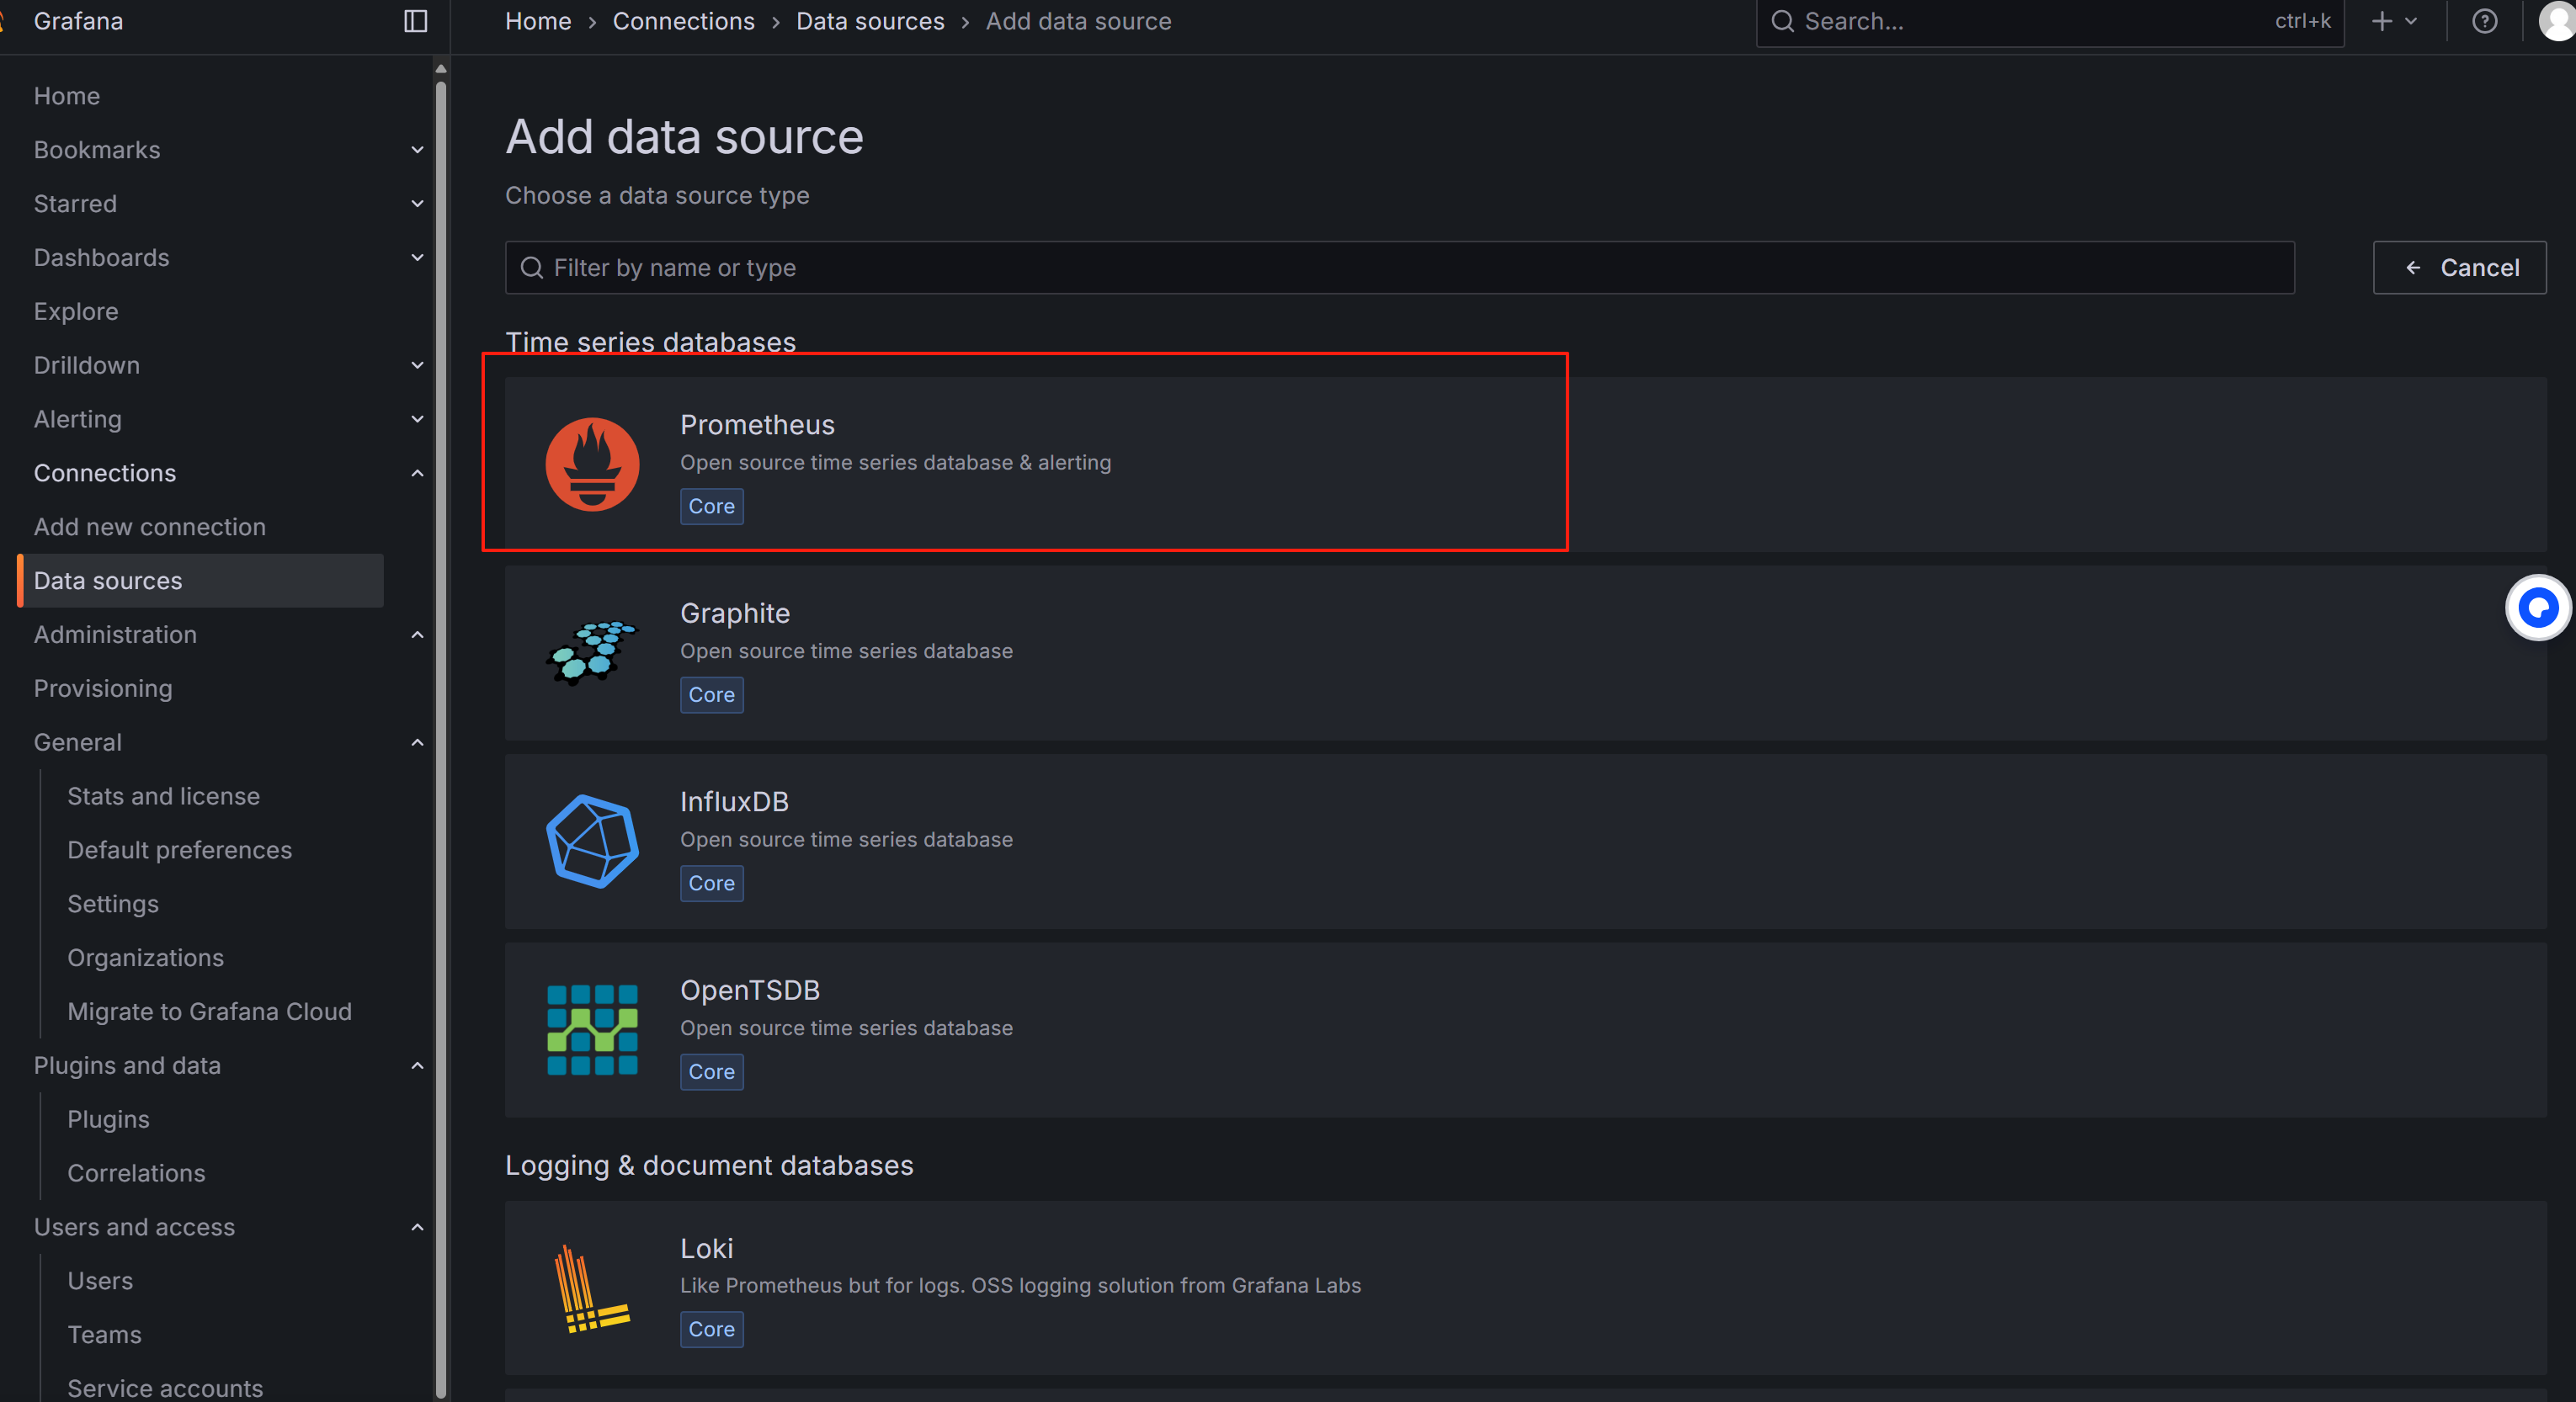Click the Prometheus flame logo icon
2576x1402 pixels.
[x=592, y=464]
